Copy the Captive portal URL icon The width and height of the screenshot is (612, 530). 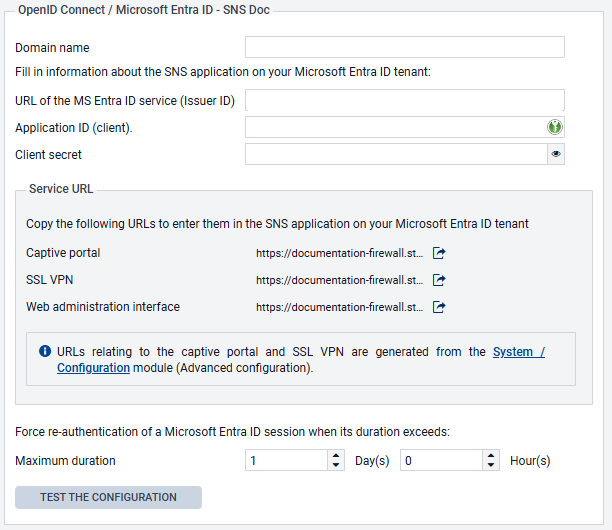tap(439, 253)
